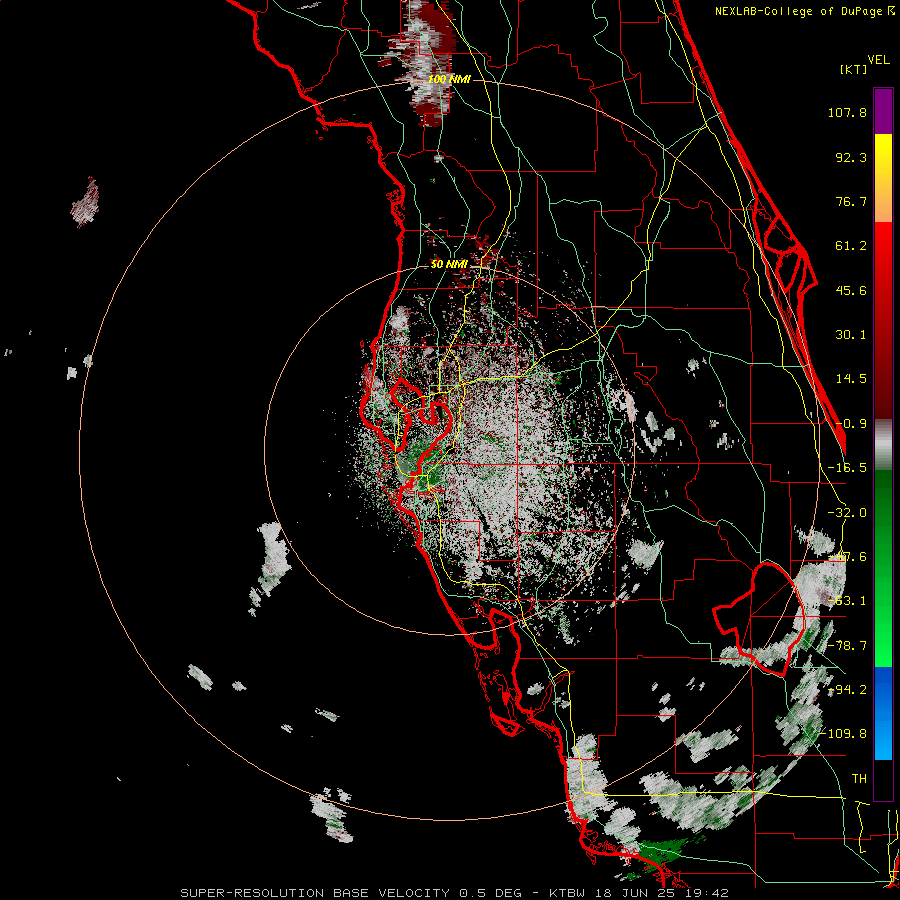Click the 19:42 timestamp
Viewport: 900px width, 900px height.
pyautogui.click(x=709, y=893)
